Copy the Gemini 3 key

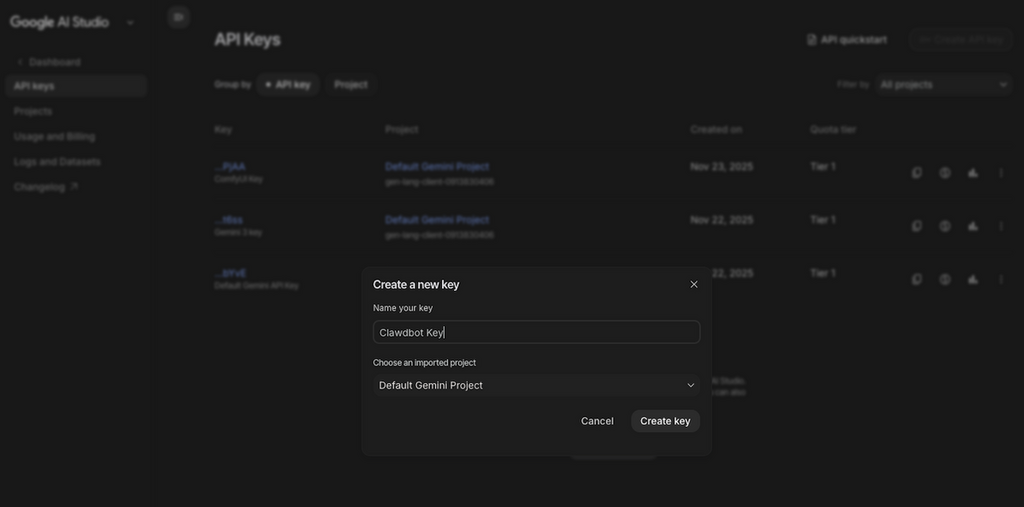(917, 226)
